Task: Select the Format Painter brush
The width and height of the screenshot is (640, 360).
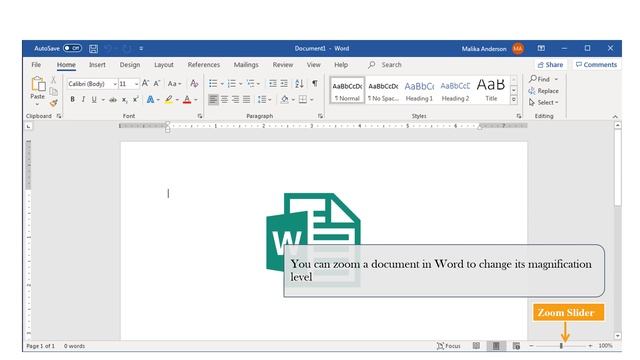Action: point(53,103)
